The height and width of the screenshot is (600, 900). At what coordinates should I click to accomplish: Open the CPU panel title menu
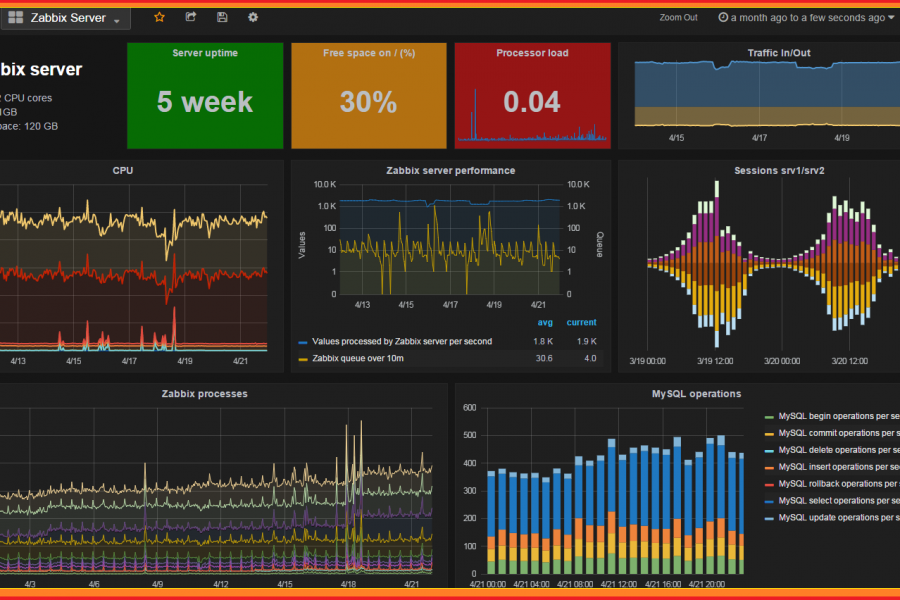123,171
